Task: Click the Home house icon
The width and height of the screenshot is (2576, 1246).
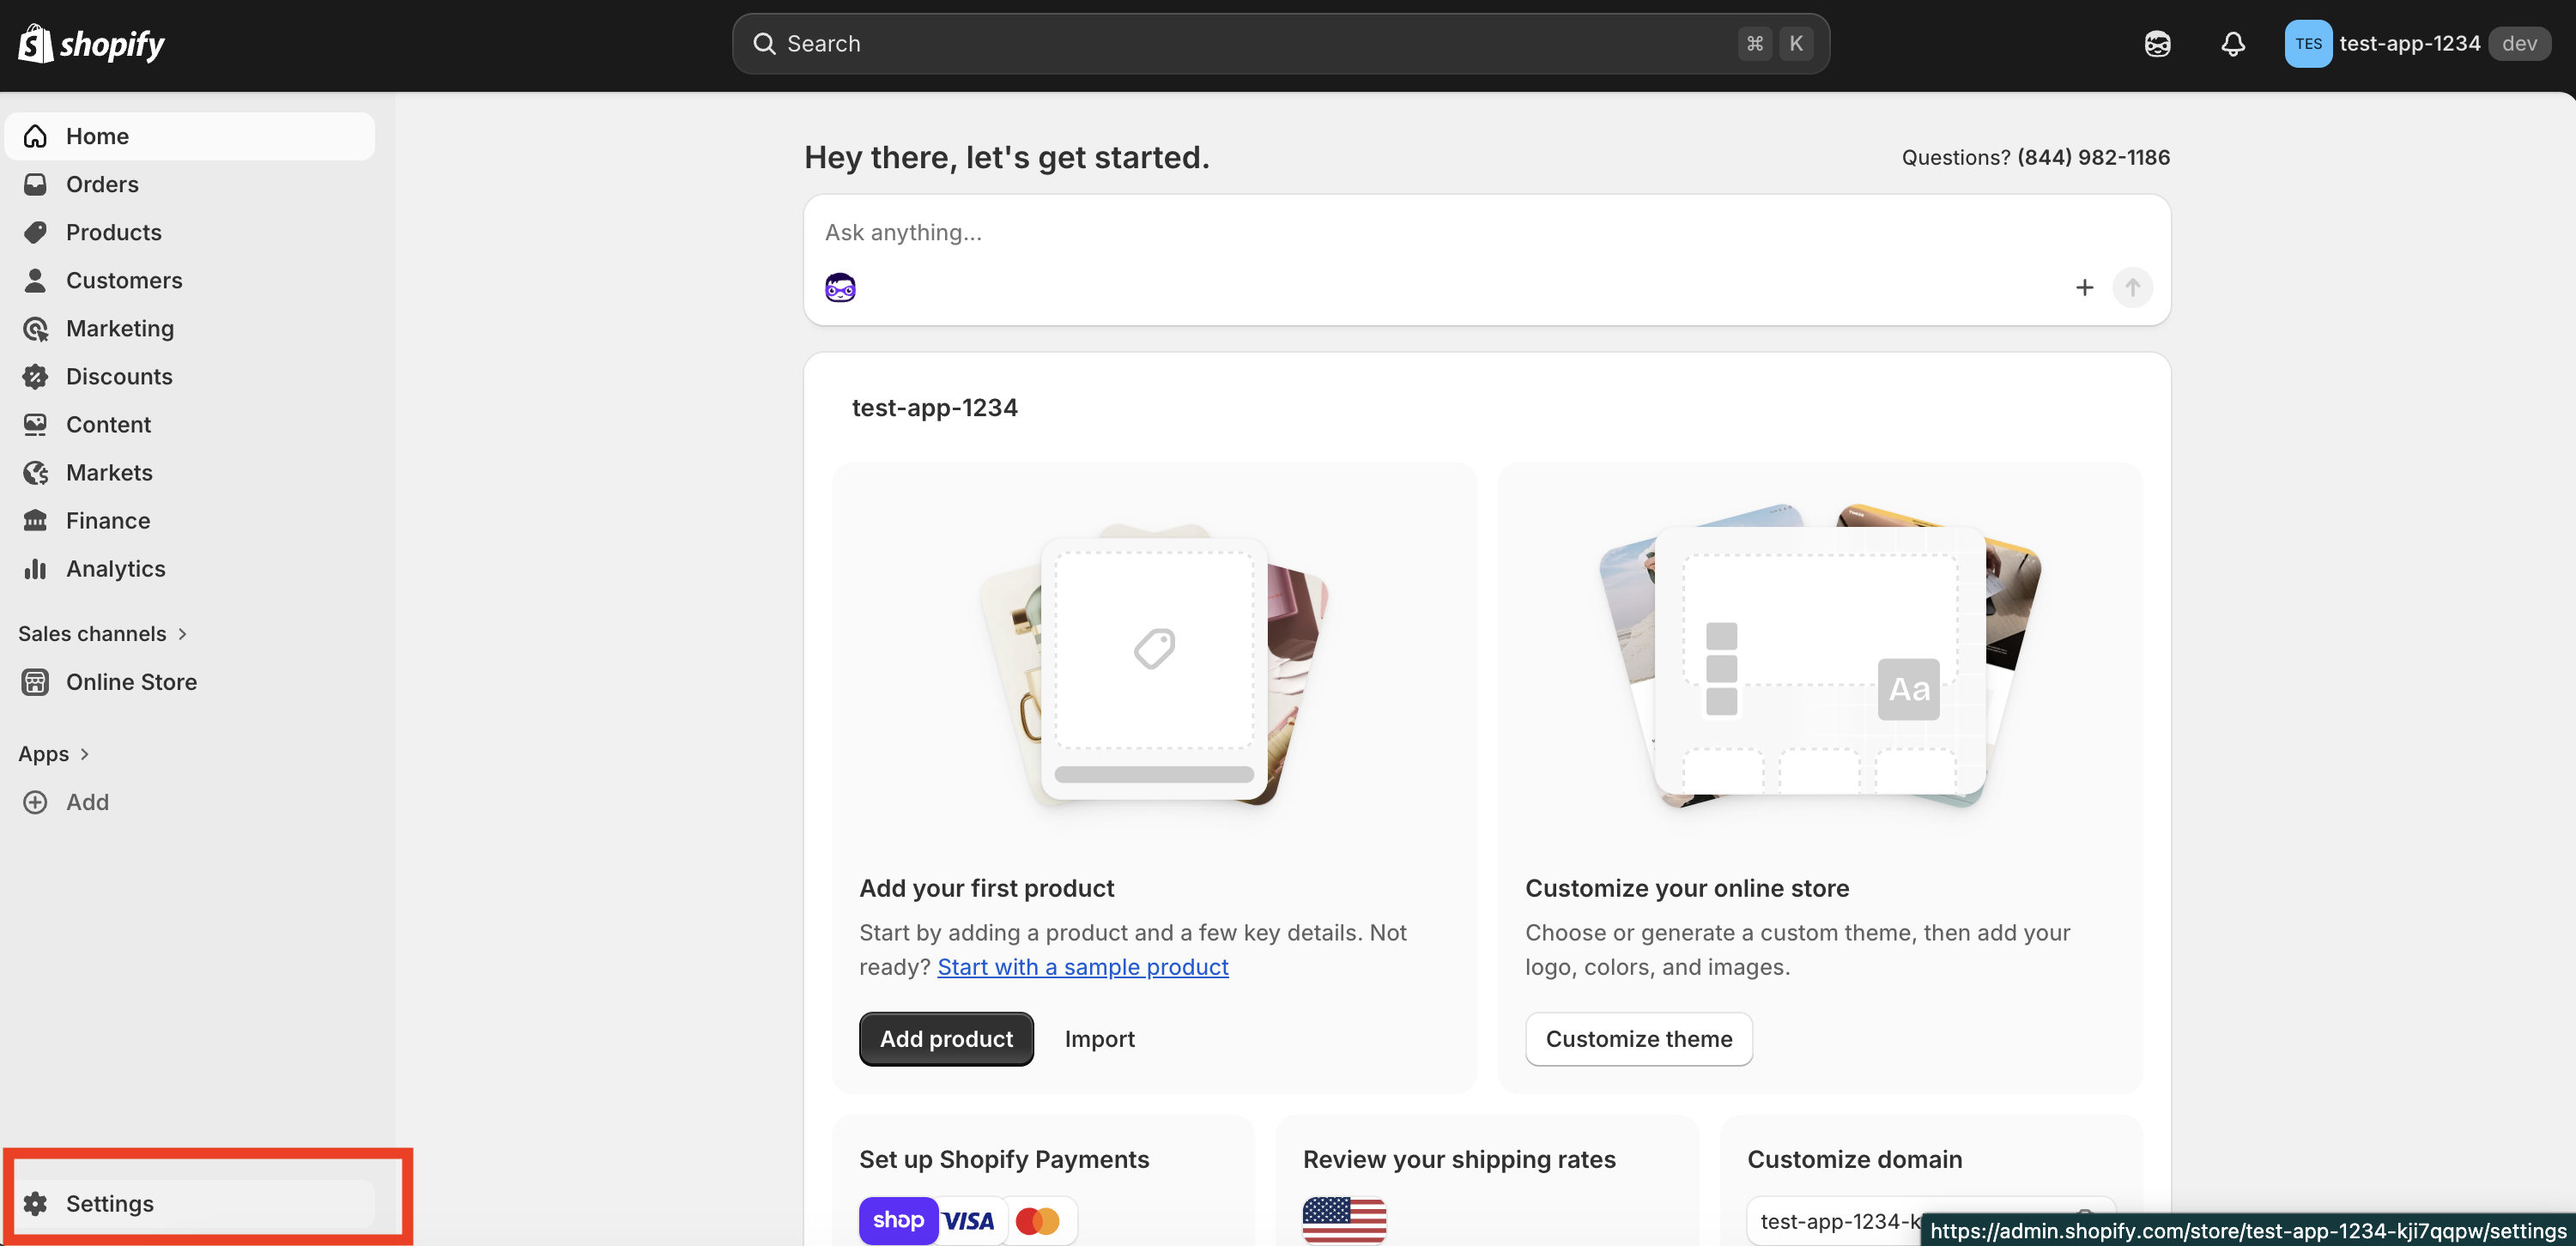Action: 36,136
